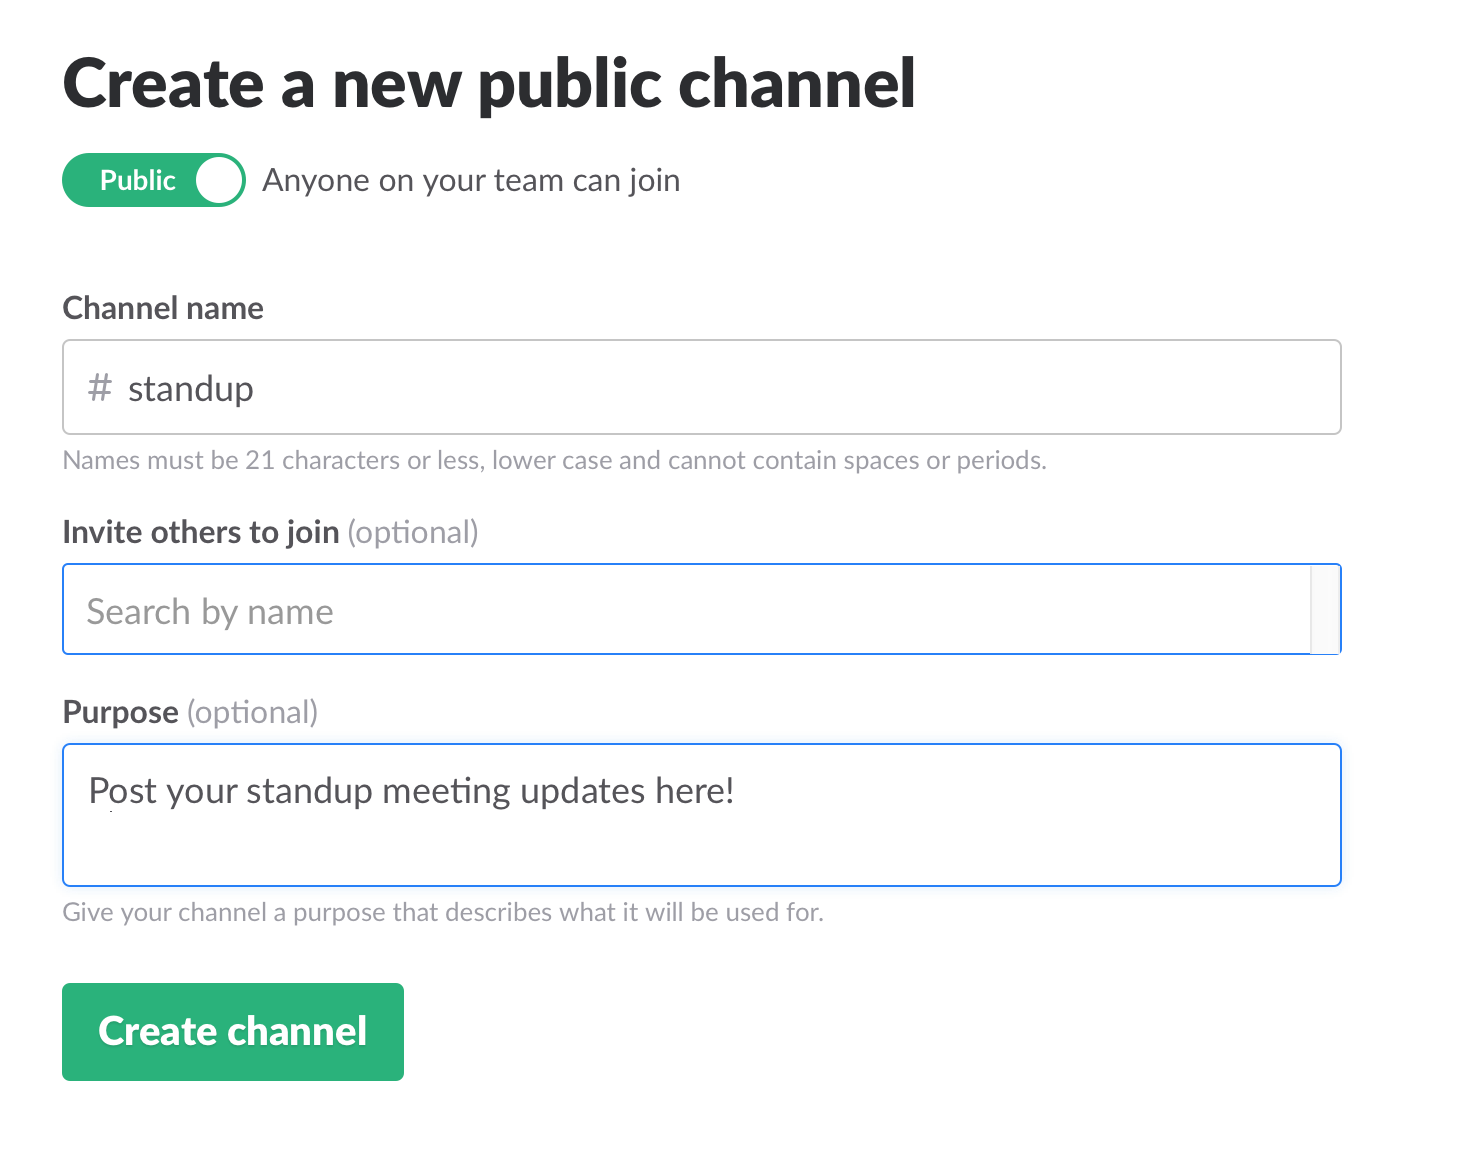
Task: Click the word 'Public' on the green switch
Action: (138, 180)
